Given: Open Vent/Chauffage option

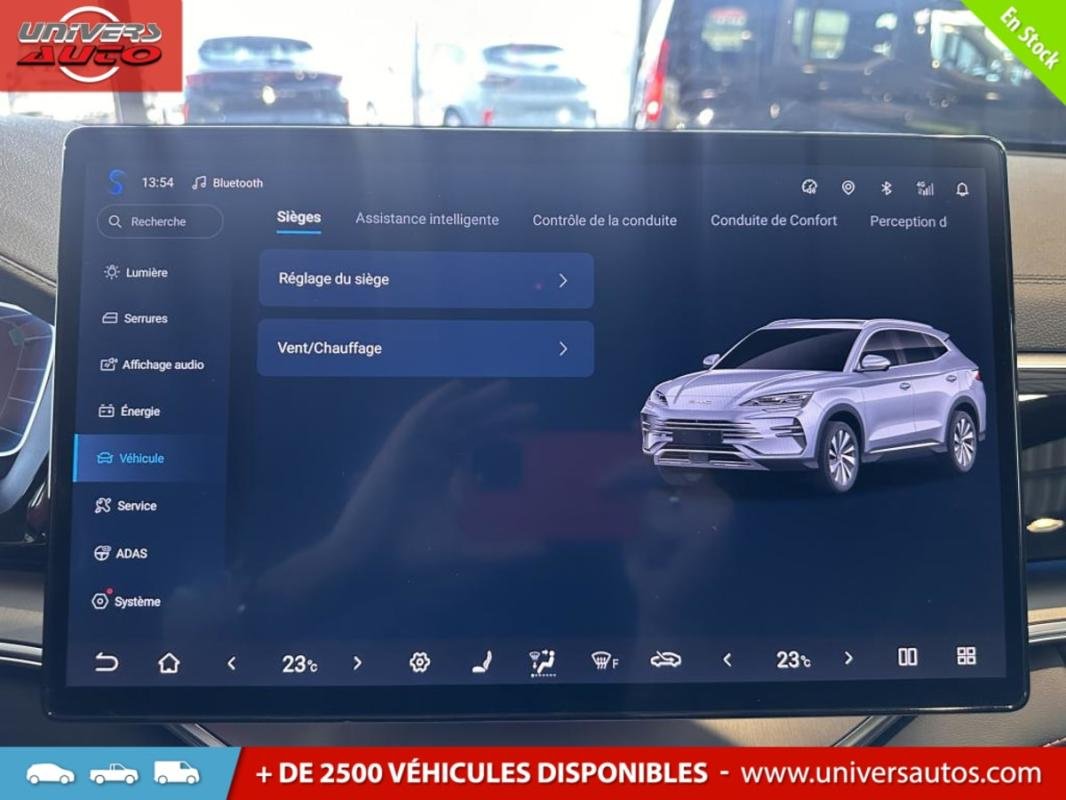Looking at the screenshot, I should (426, 349).
